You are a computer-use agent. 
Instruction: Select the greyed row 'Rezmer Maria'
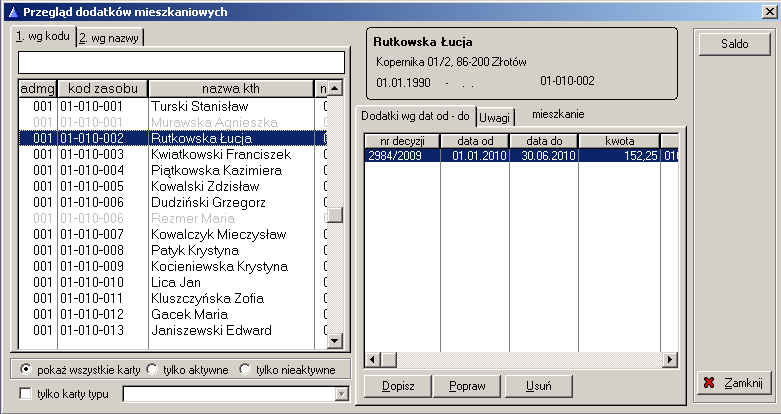click(x=173, y=218)
